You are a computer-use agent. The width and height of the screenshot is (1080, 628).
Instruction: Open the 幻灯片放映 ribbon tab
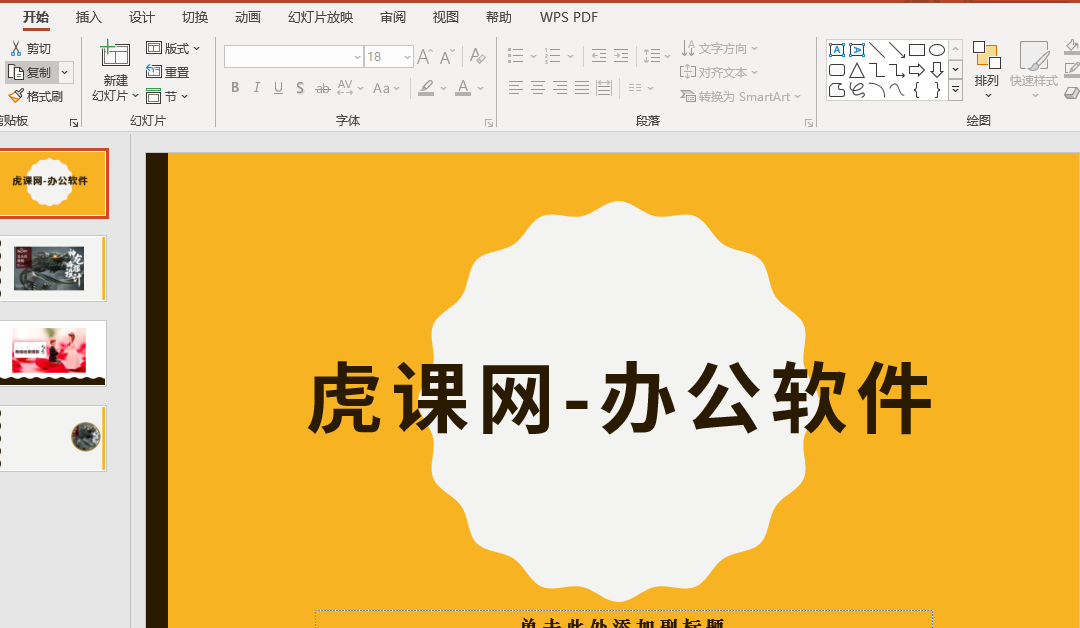click(320, 16)
